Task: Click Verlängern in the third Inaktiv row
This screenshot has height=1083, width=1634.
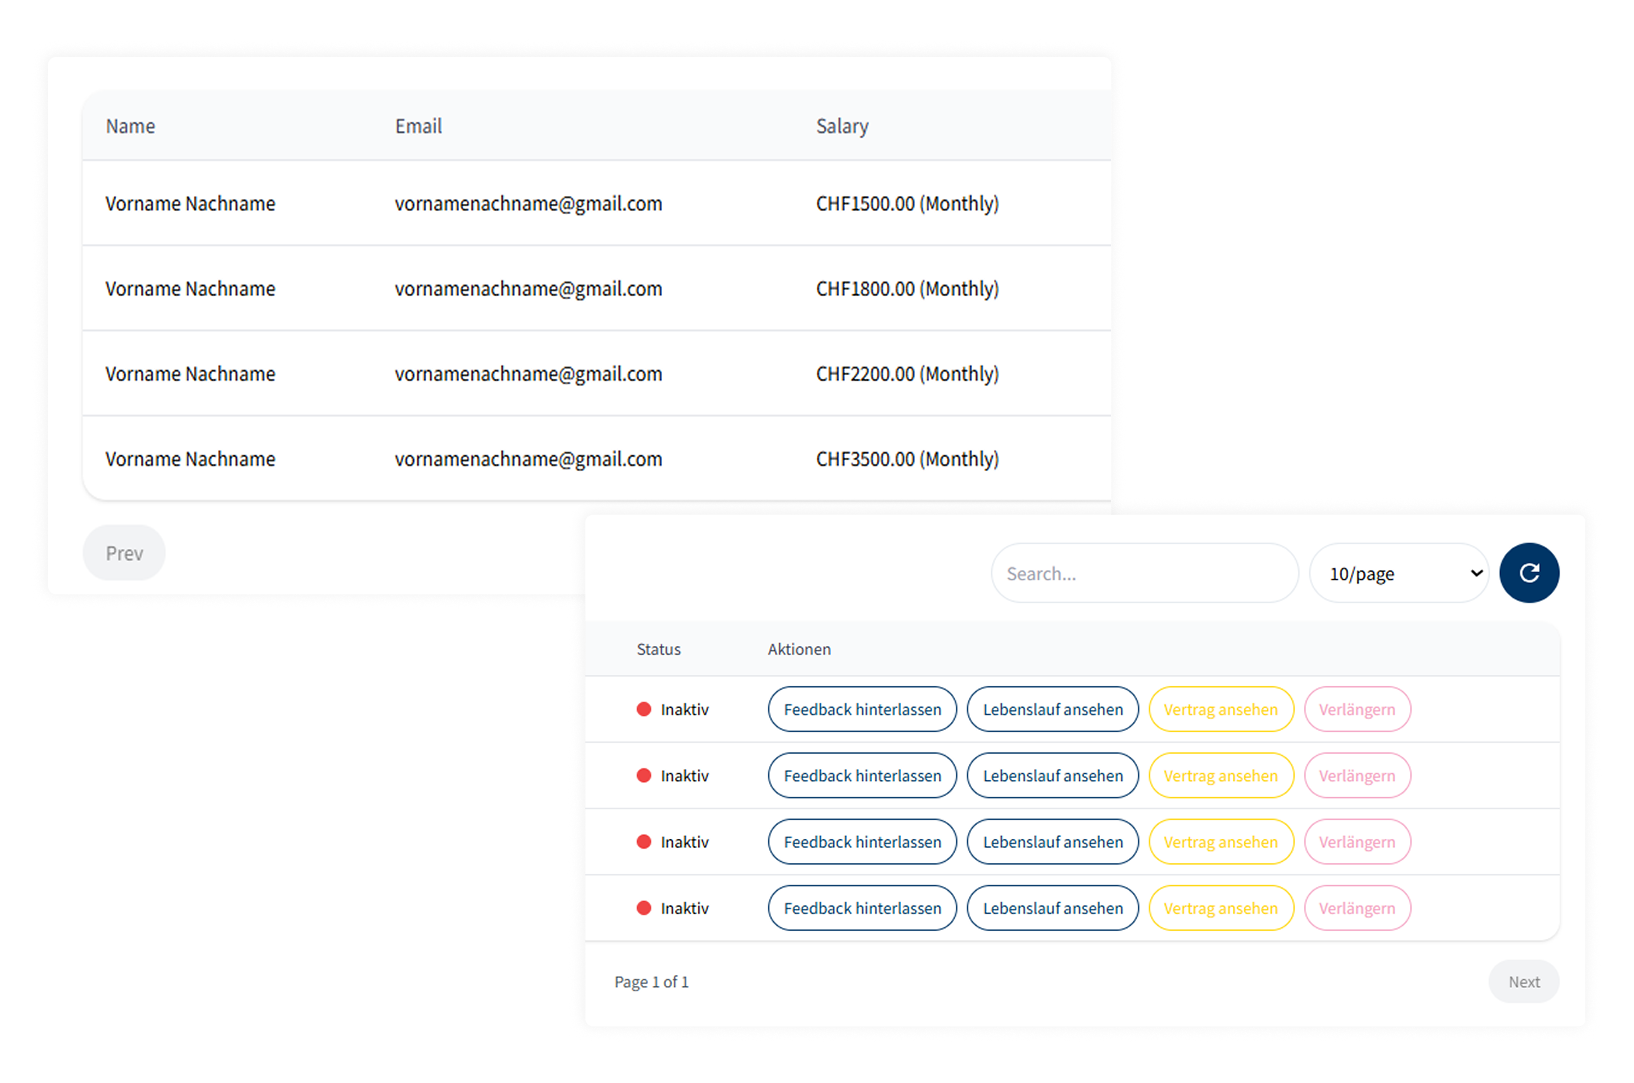Action: coord(1357,842)
